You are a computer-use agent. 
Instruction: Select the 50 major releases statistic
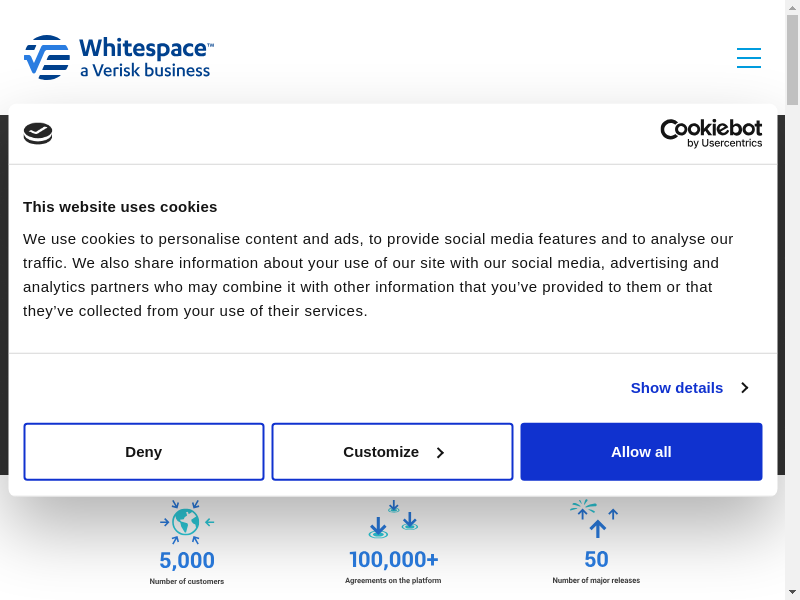point(596,560)
